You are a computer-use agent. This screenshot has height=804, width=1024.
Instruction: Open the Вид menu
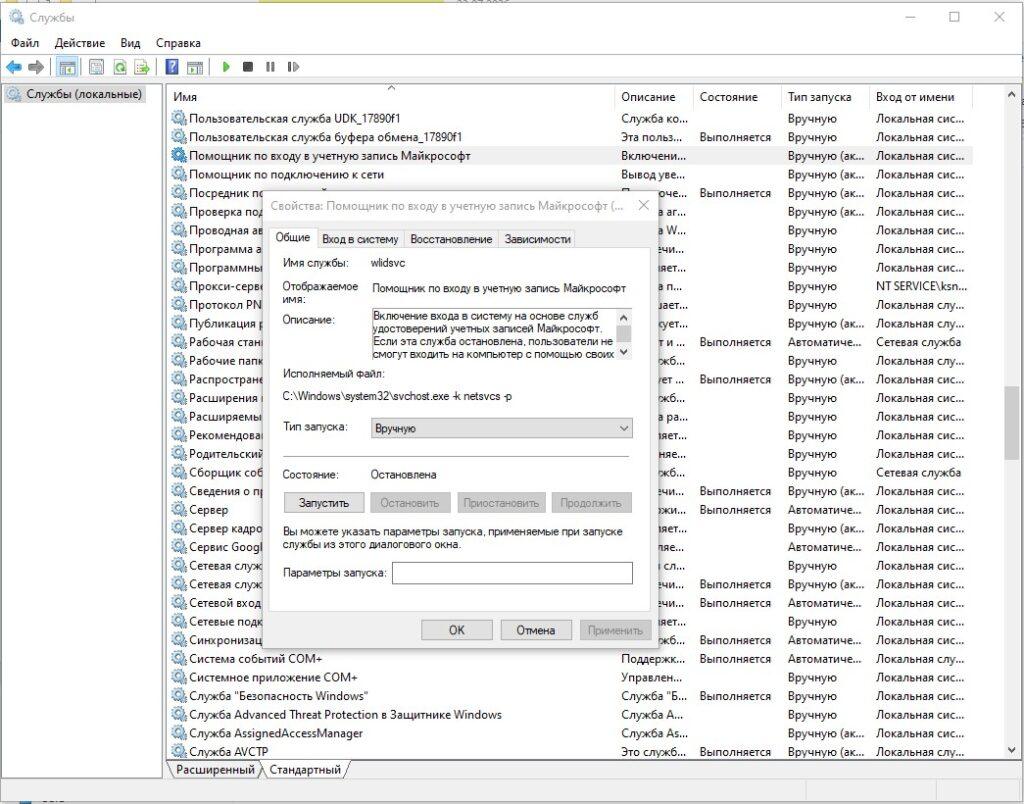click(x=130, y=43)
